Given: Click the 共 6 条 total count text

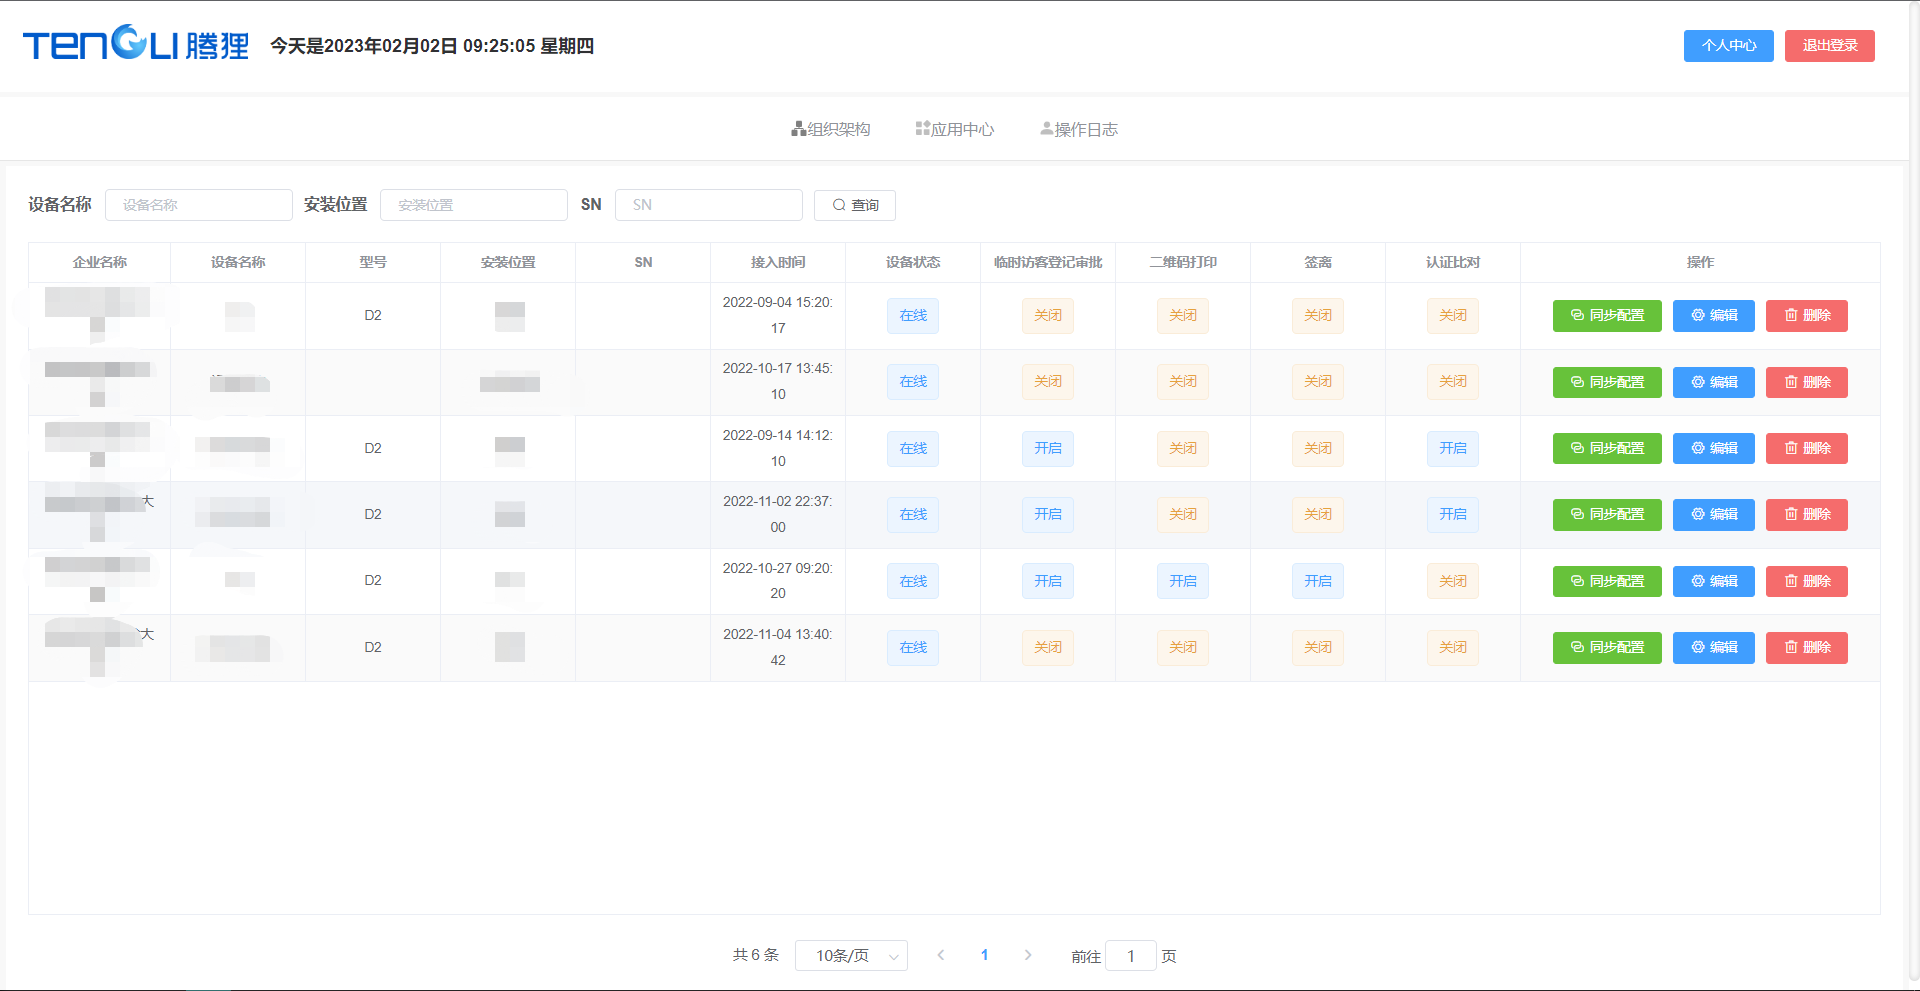Looking at the screenshot, I should 755,955.
